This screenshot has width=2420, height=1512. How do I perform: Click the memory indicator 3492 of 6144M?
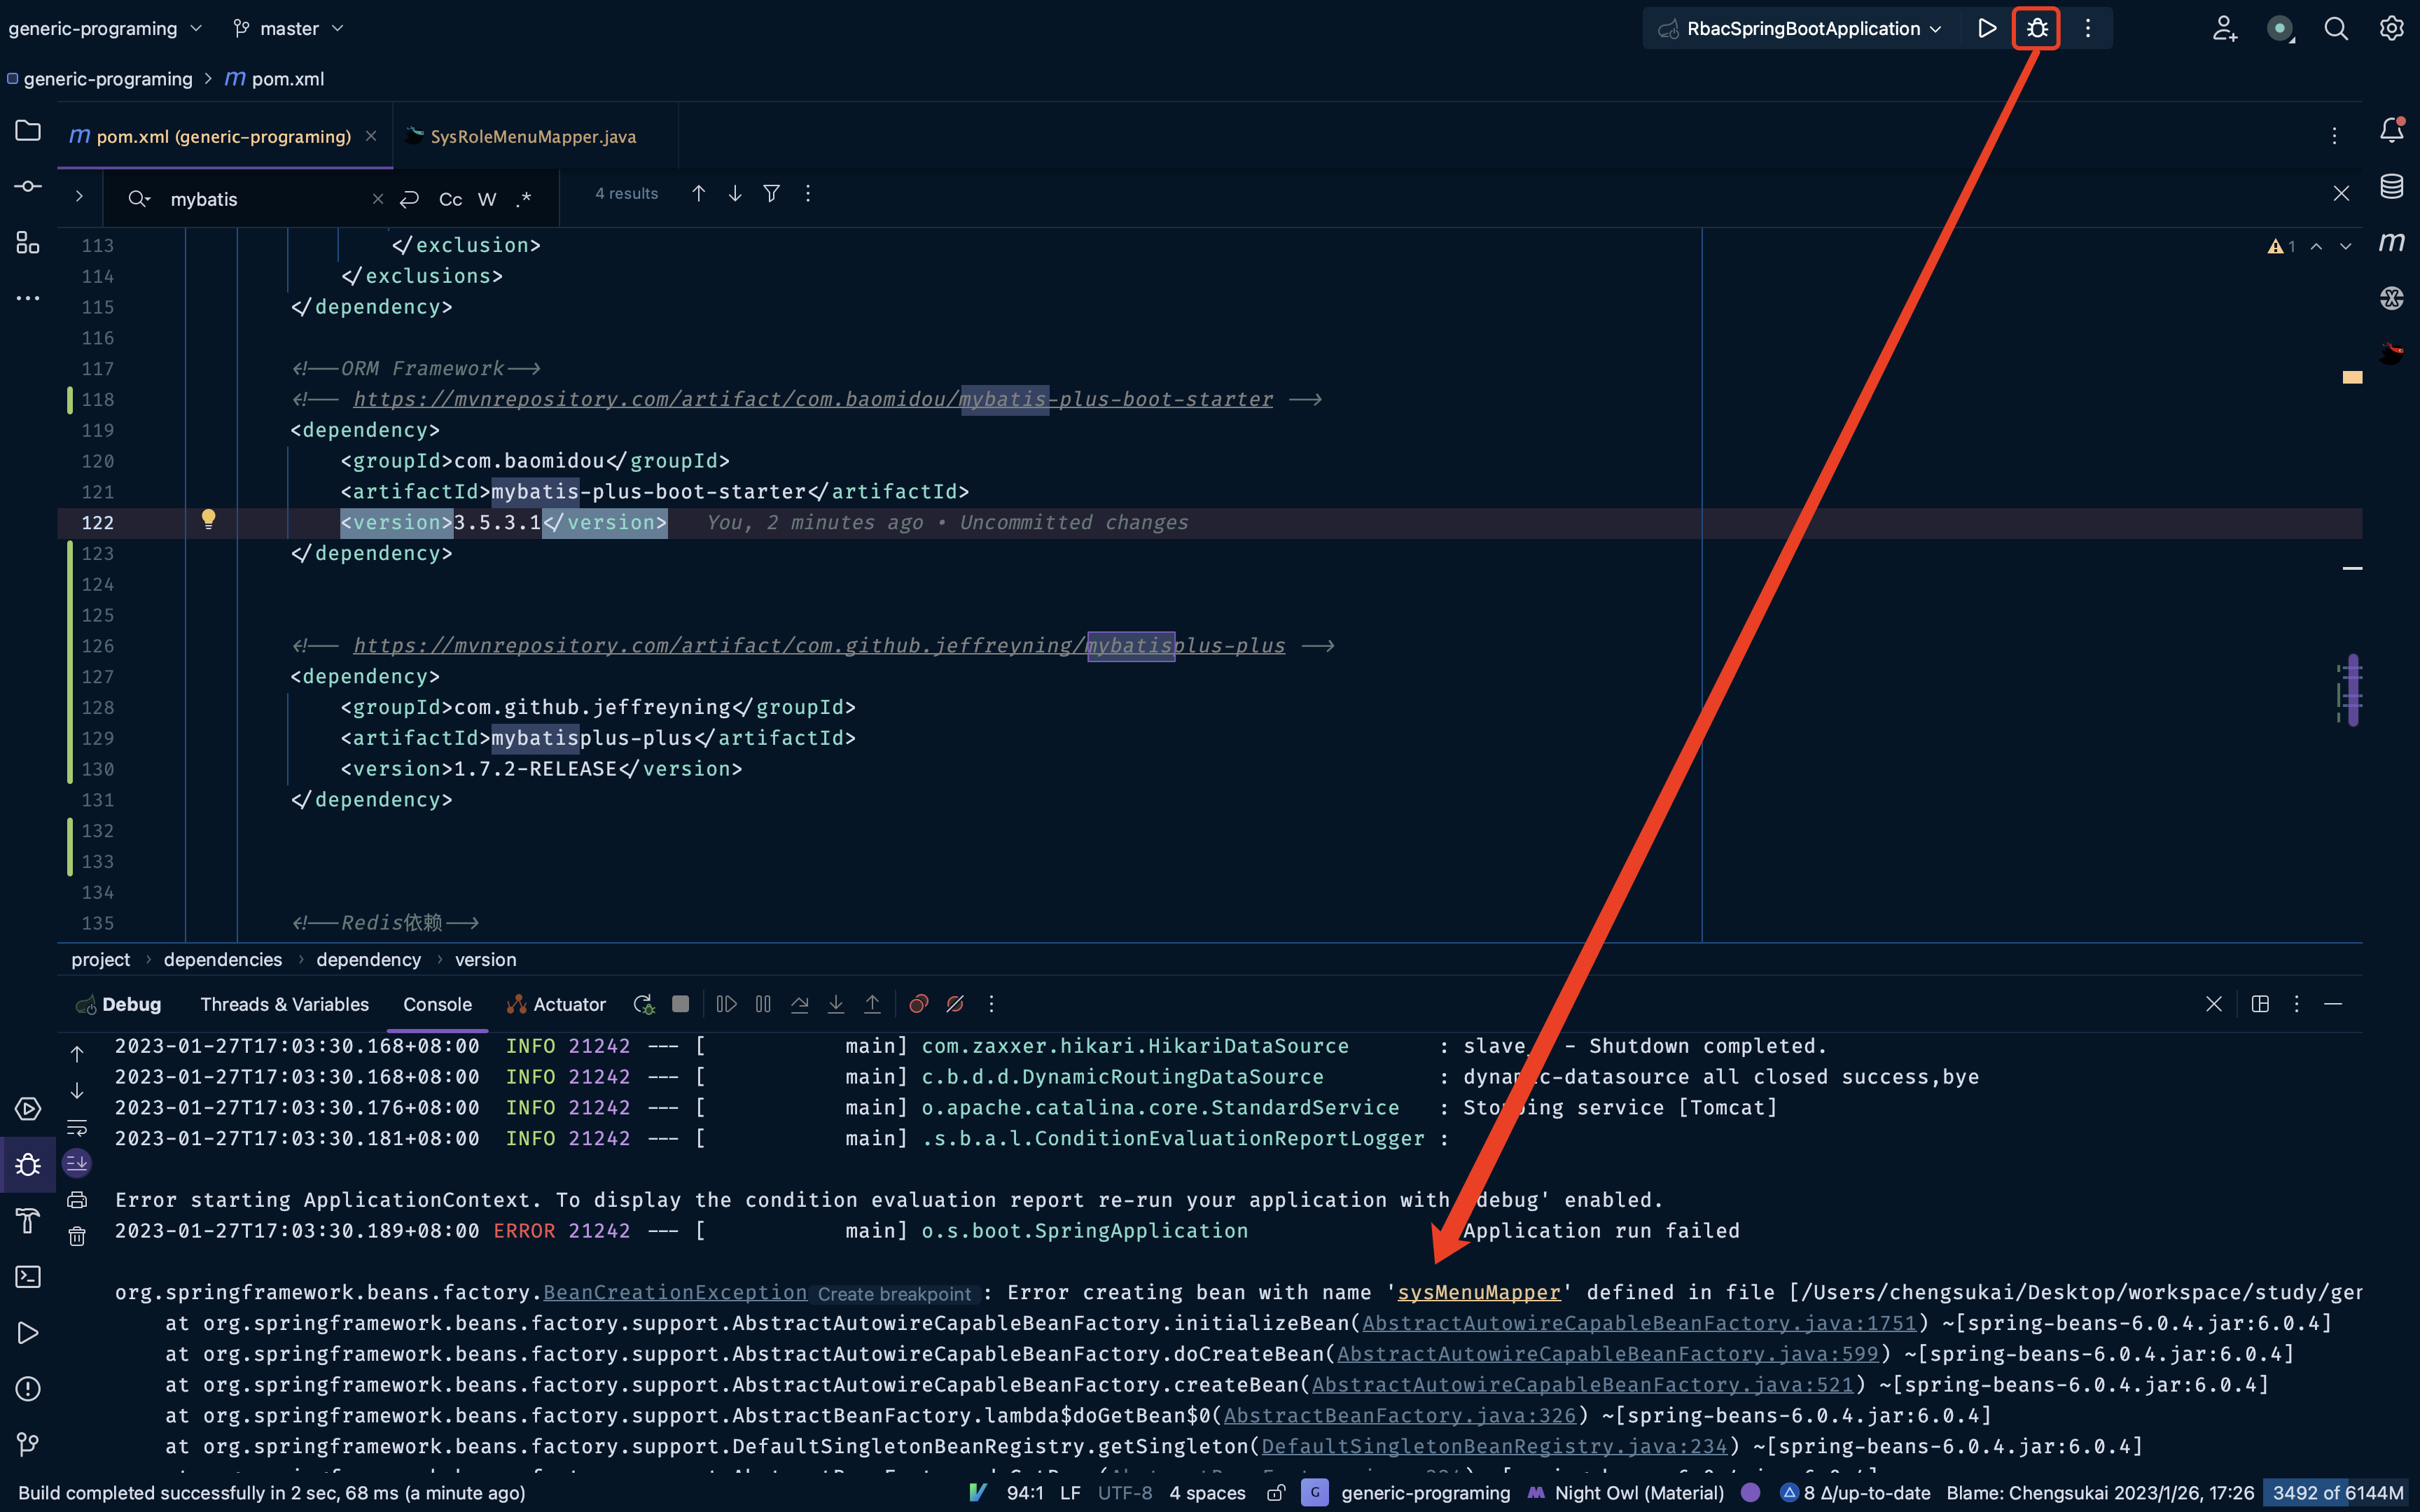2337,1492
